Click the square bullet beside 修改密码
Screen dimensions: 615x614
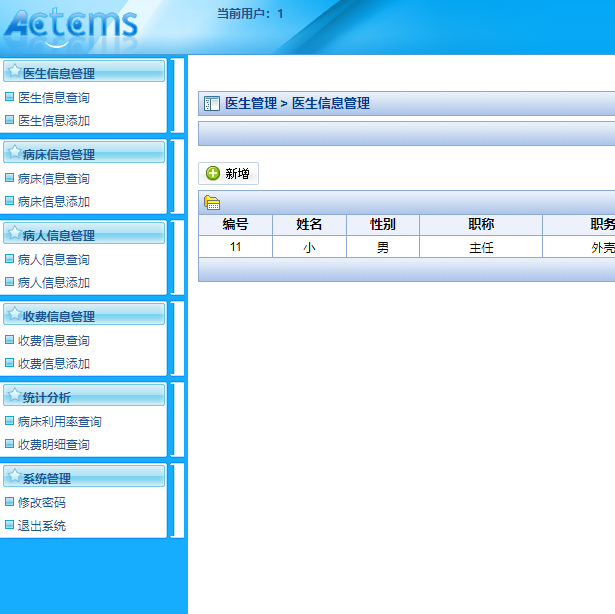[x=9, y=501]
